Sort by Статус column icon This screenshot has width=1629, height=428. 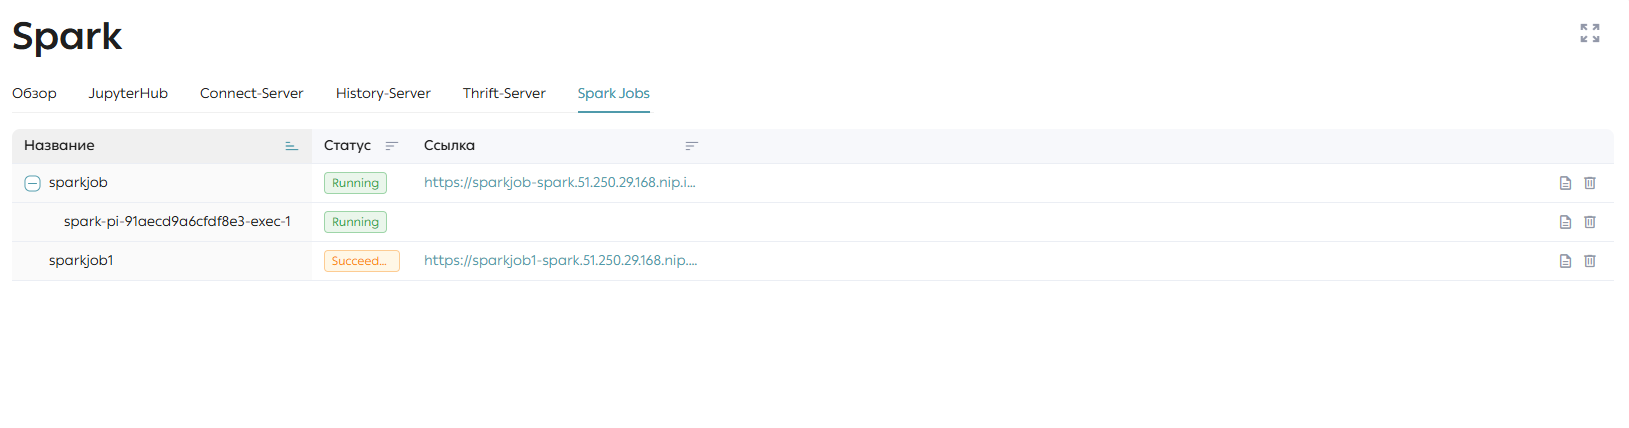coord(391,146)
